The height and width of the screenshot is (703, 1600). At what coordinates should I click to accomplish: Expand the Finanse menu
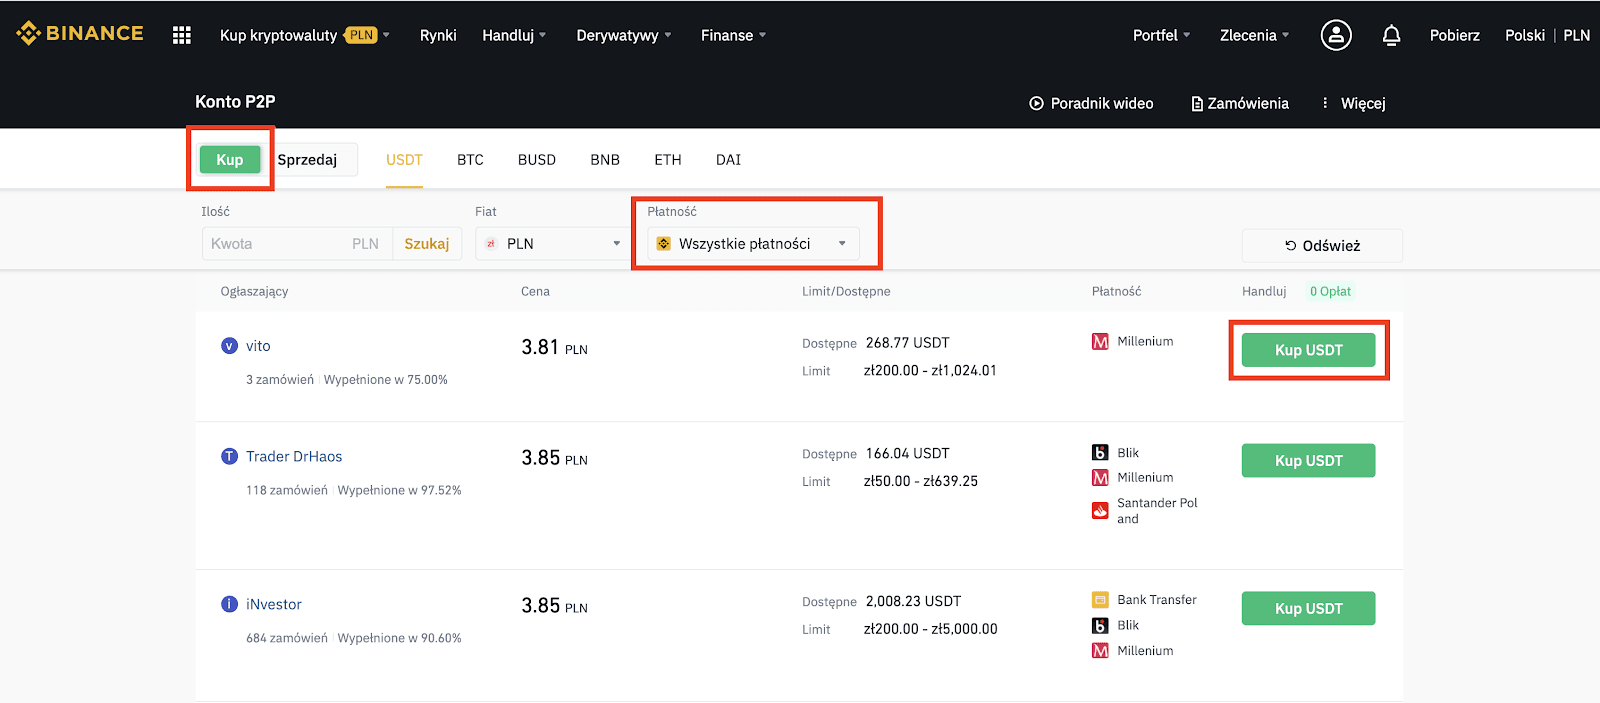733,35
